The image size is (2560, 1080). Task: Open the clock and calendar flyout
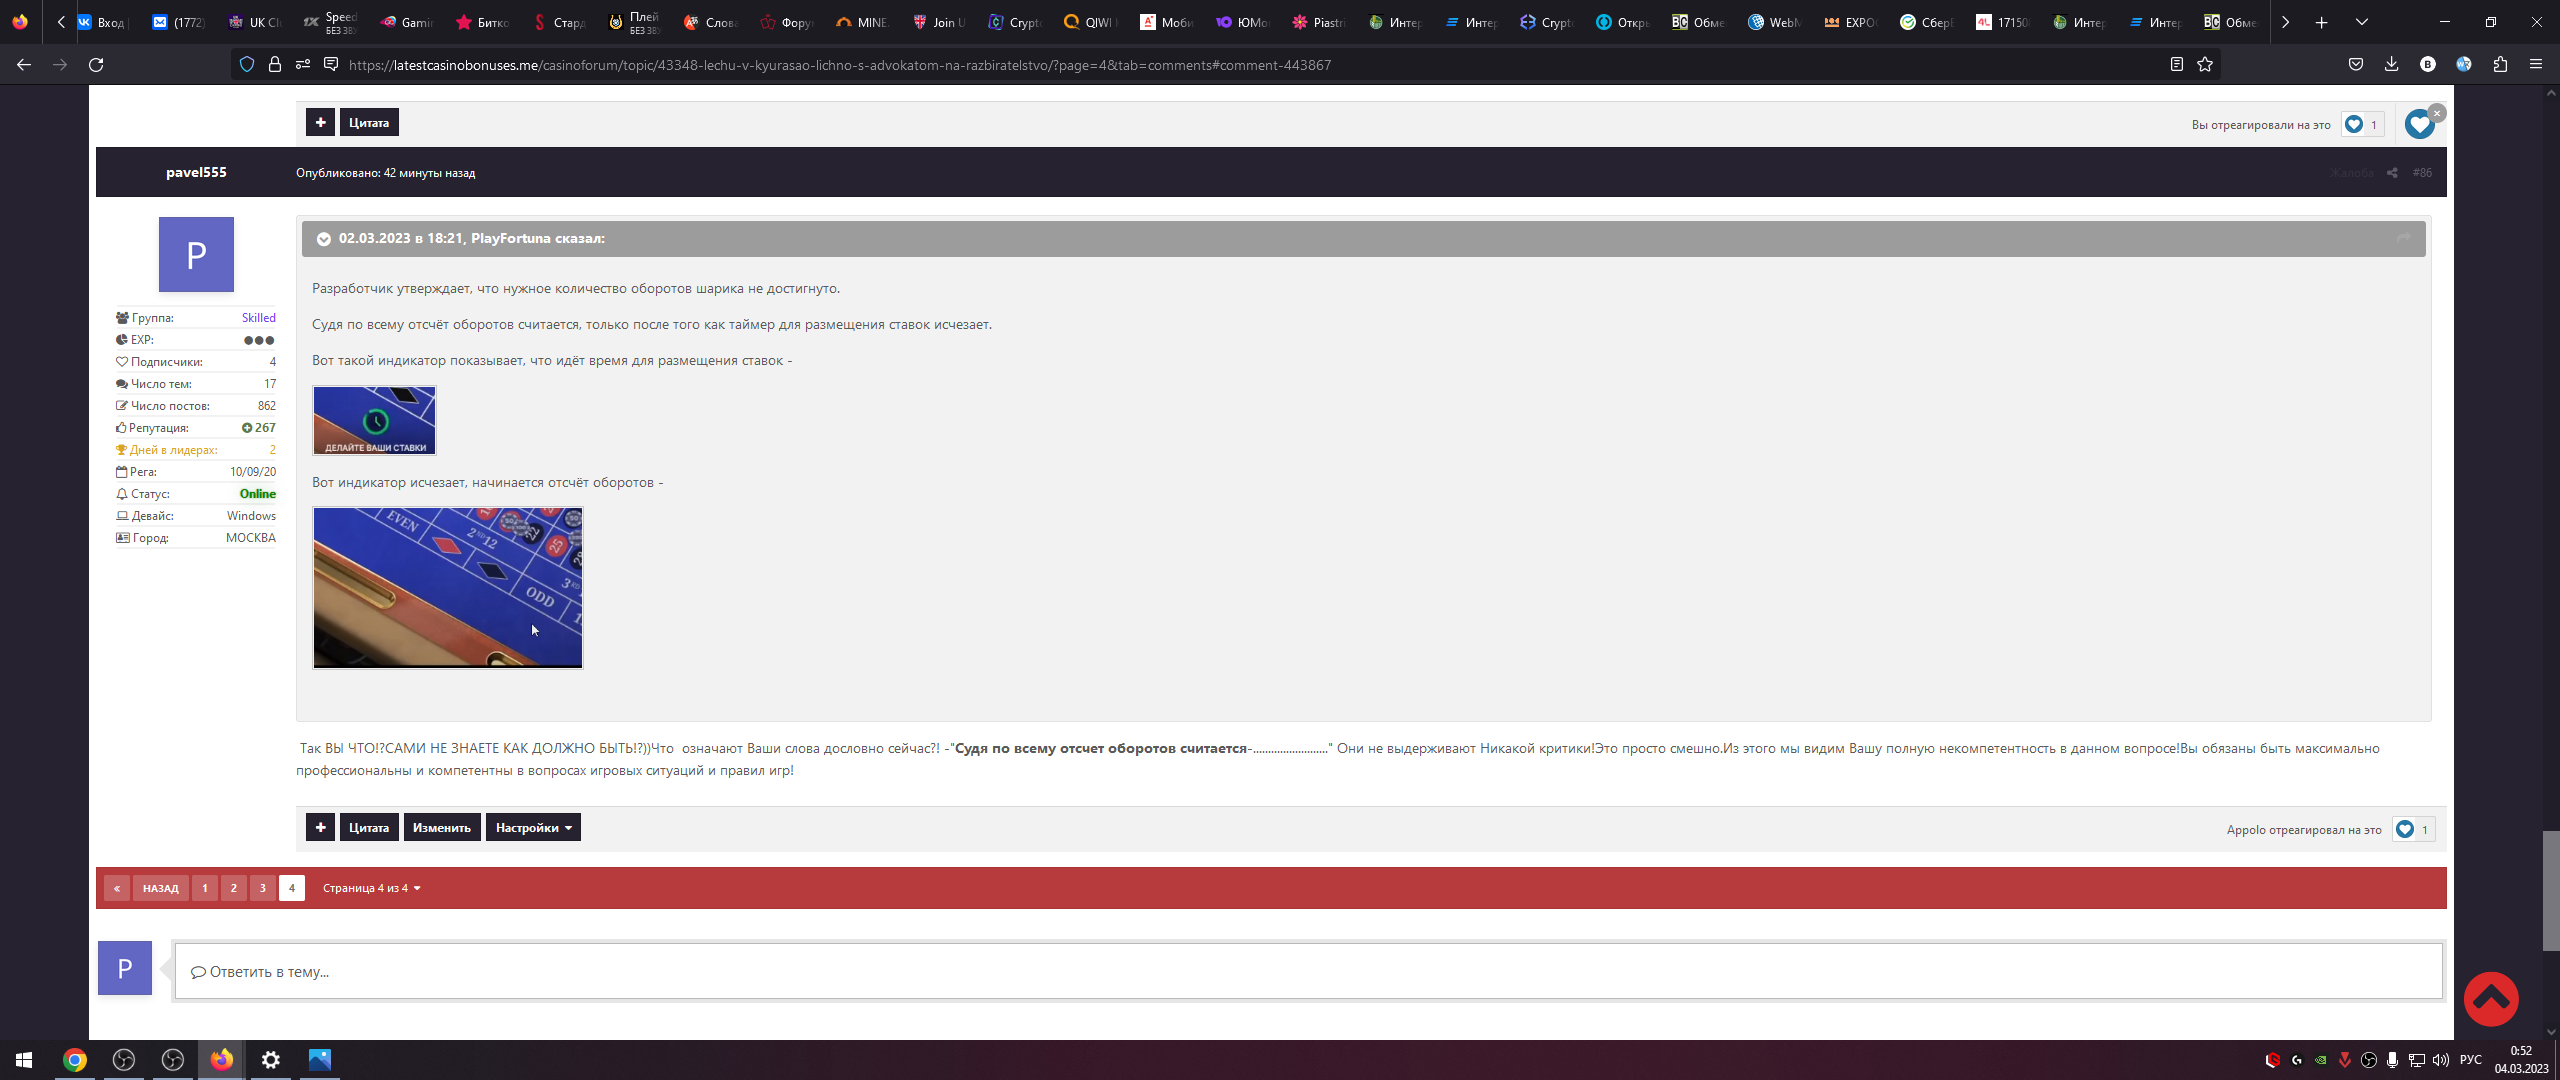point(2521,1060)
